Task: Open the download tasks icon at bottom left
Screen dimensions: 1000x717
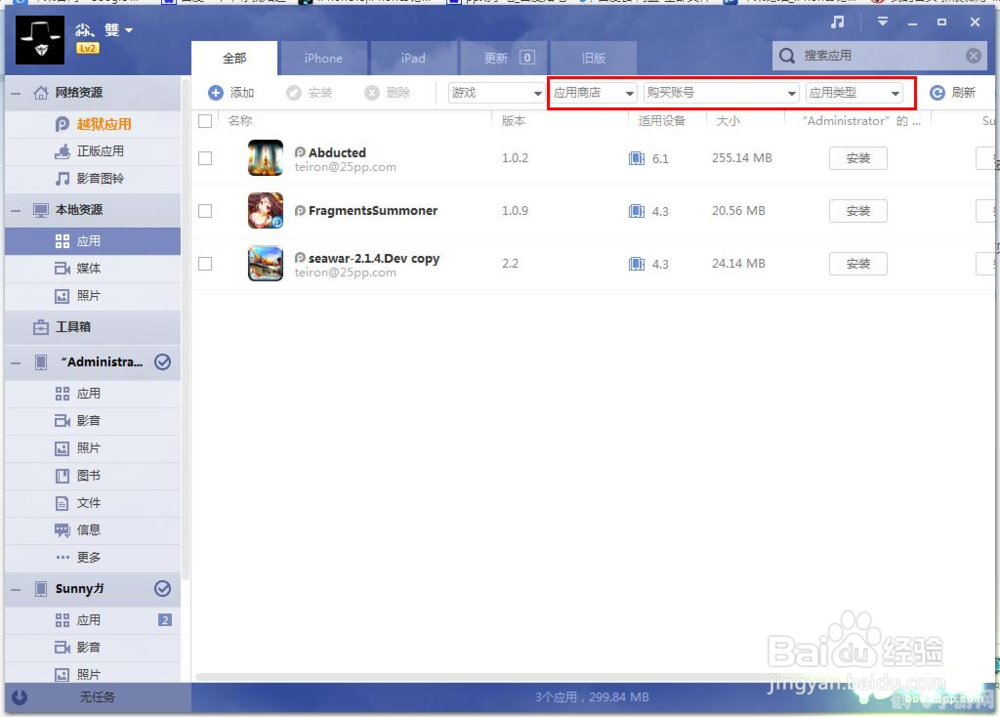Action: pos(19,697)
